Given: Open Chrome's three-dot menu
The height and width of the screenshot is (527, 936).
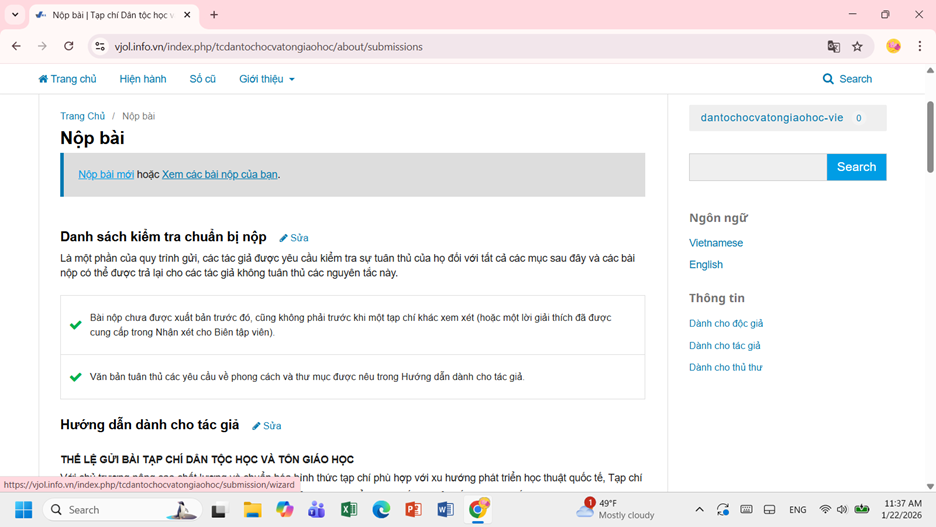Looking at the screenshot, I should pos(919,46).
